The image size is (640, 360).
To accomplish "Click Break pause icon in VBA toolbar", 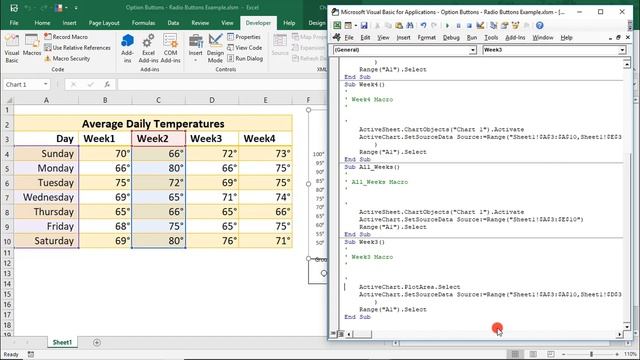I will point(458,25).
